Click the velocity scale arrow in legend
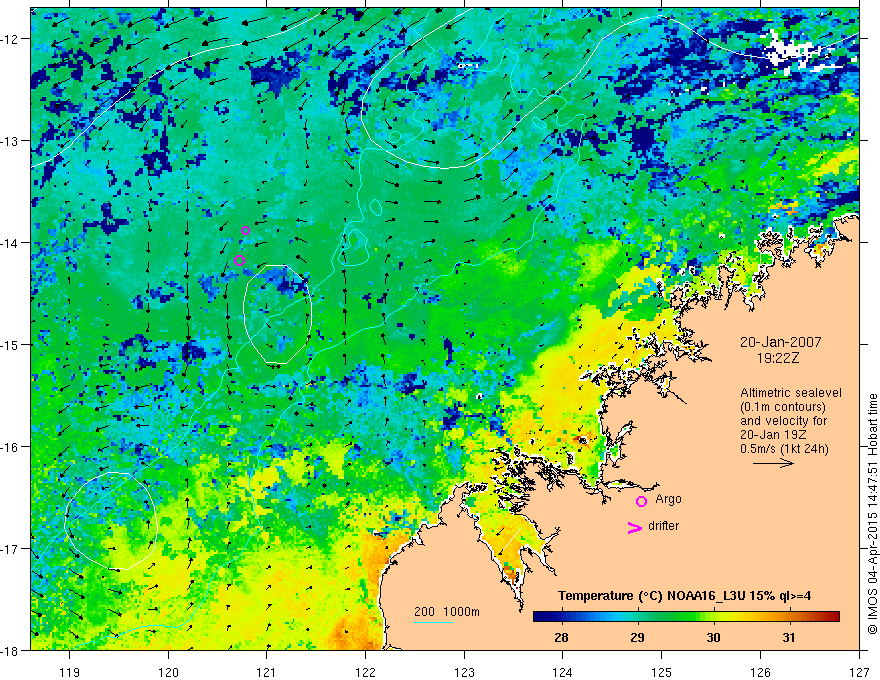The image size is (880, 680). click(x=773, y=463)
